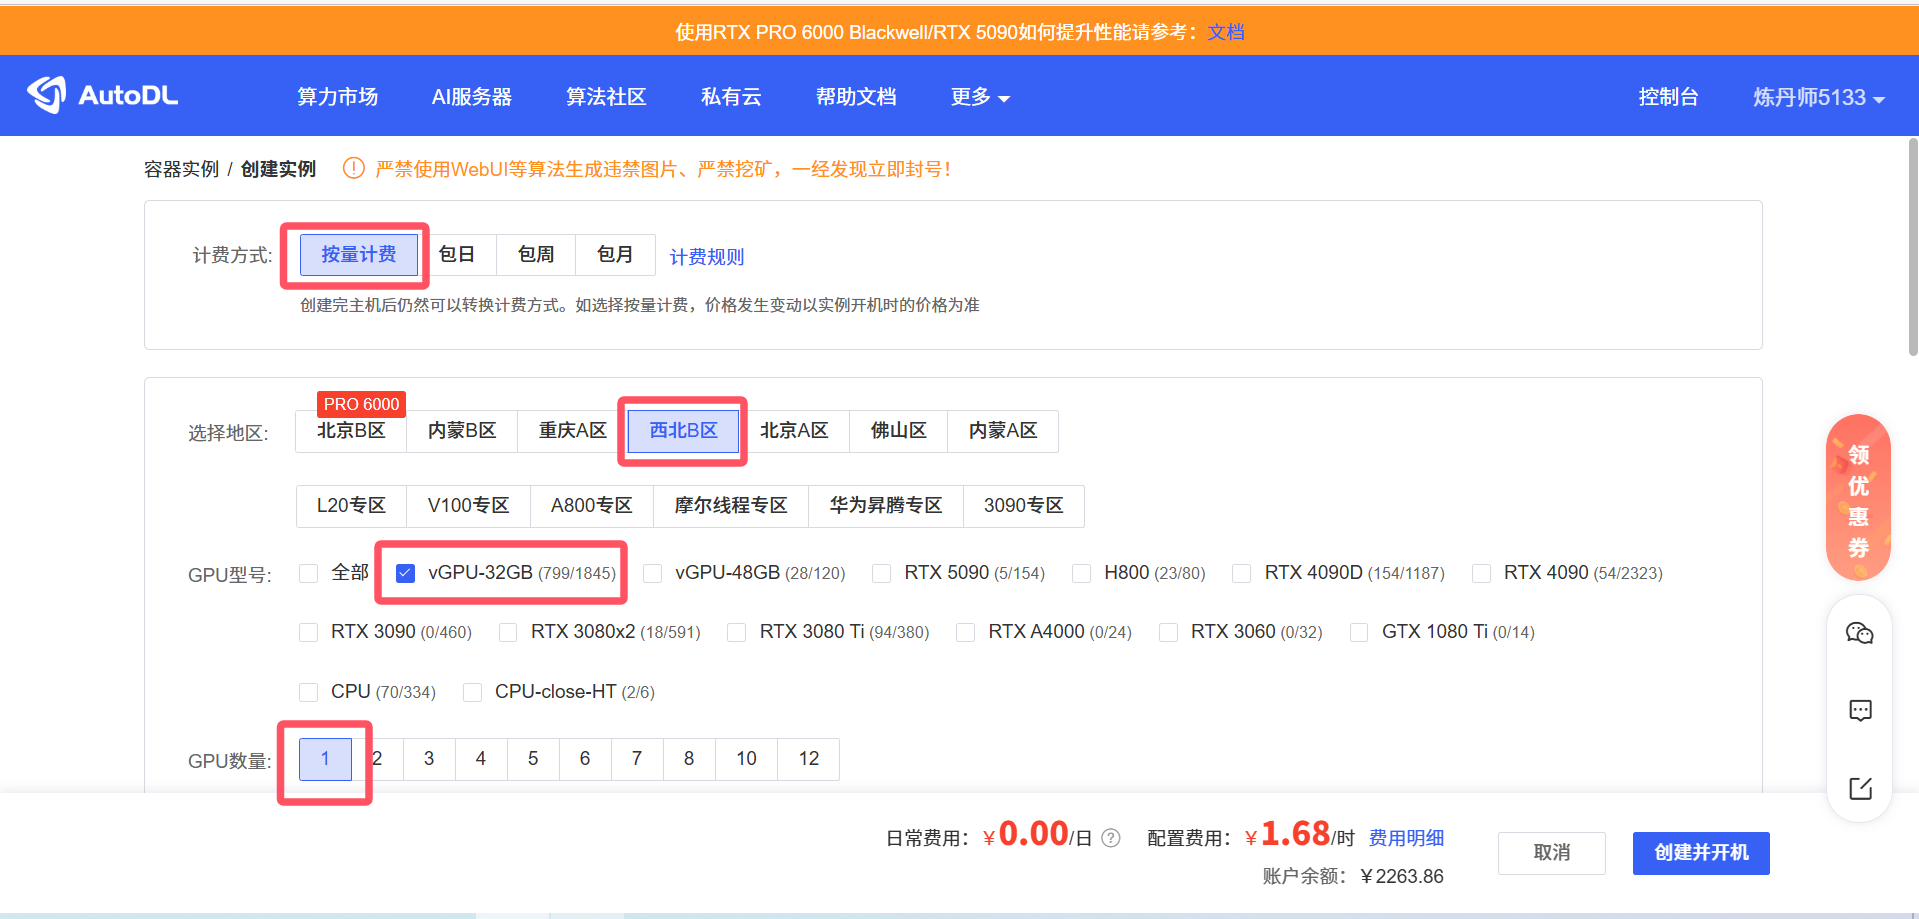Check the CPU-close-HT option
Screen dimensions: 1919x919
pos(472,691)
